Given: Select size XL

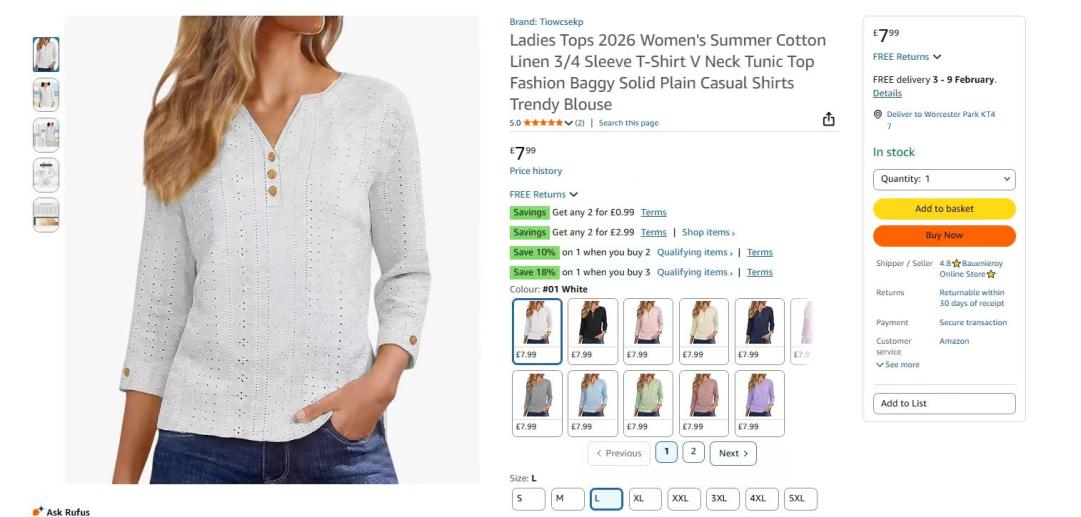Looking at the screenshot, I should [x=645, y=499].
